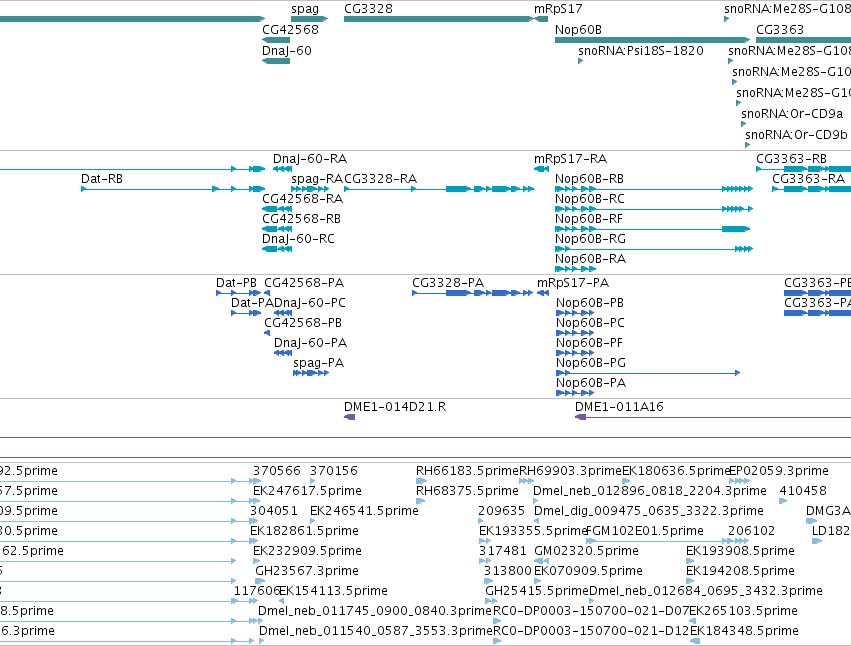Click the CG3328 gene label

(x=368, y=9)
